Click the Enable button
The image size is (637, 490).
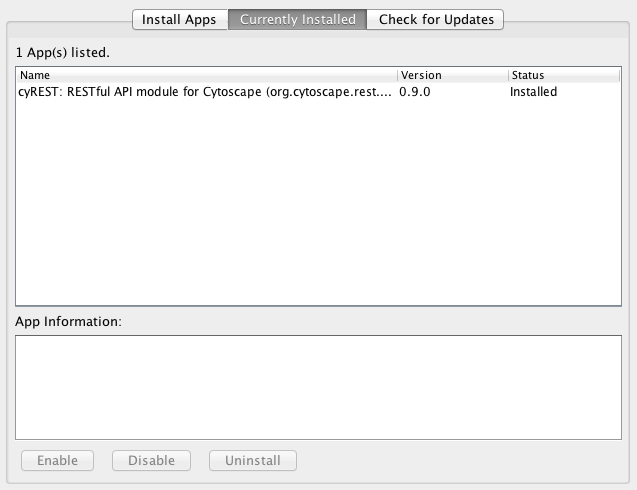coord(57,460)
